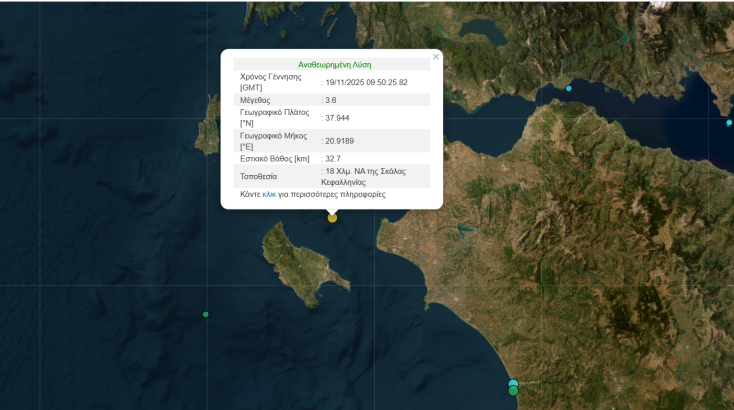Click the 'Γεωγραφικό Μήκος [°E]' label
734x410 pixels.
273,141
